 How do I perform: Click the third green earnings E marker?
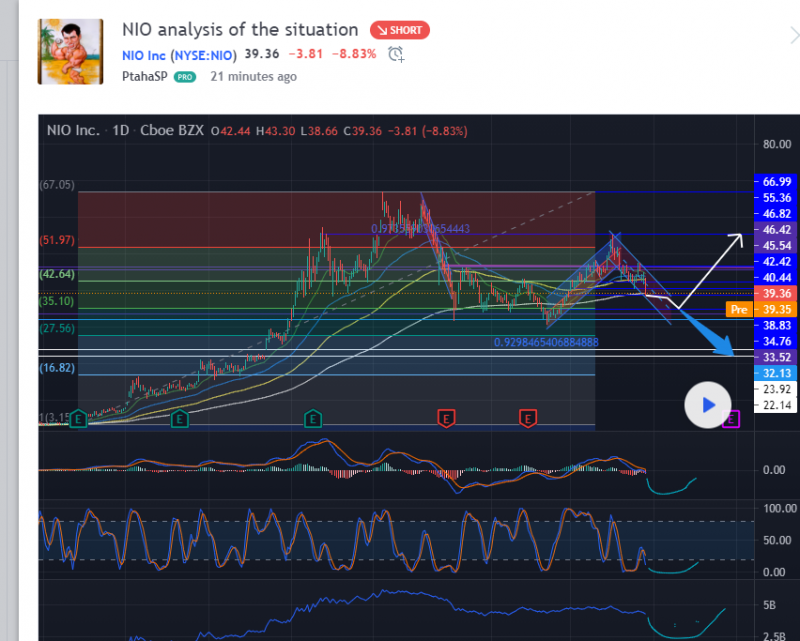pos(313,418)
